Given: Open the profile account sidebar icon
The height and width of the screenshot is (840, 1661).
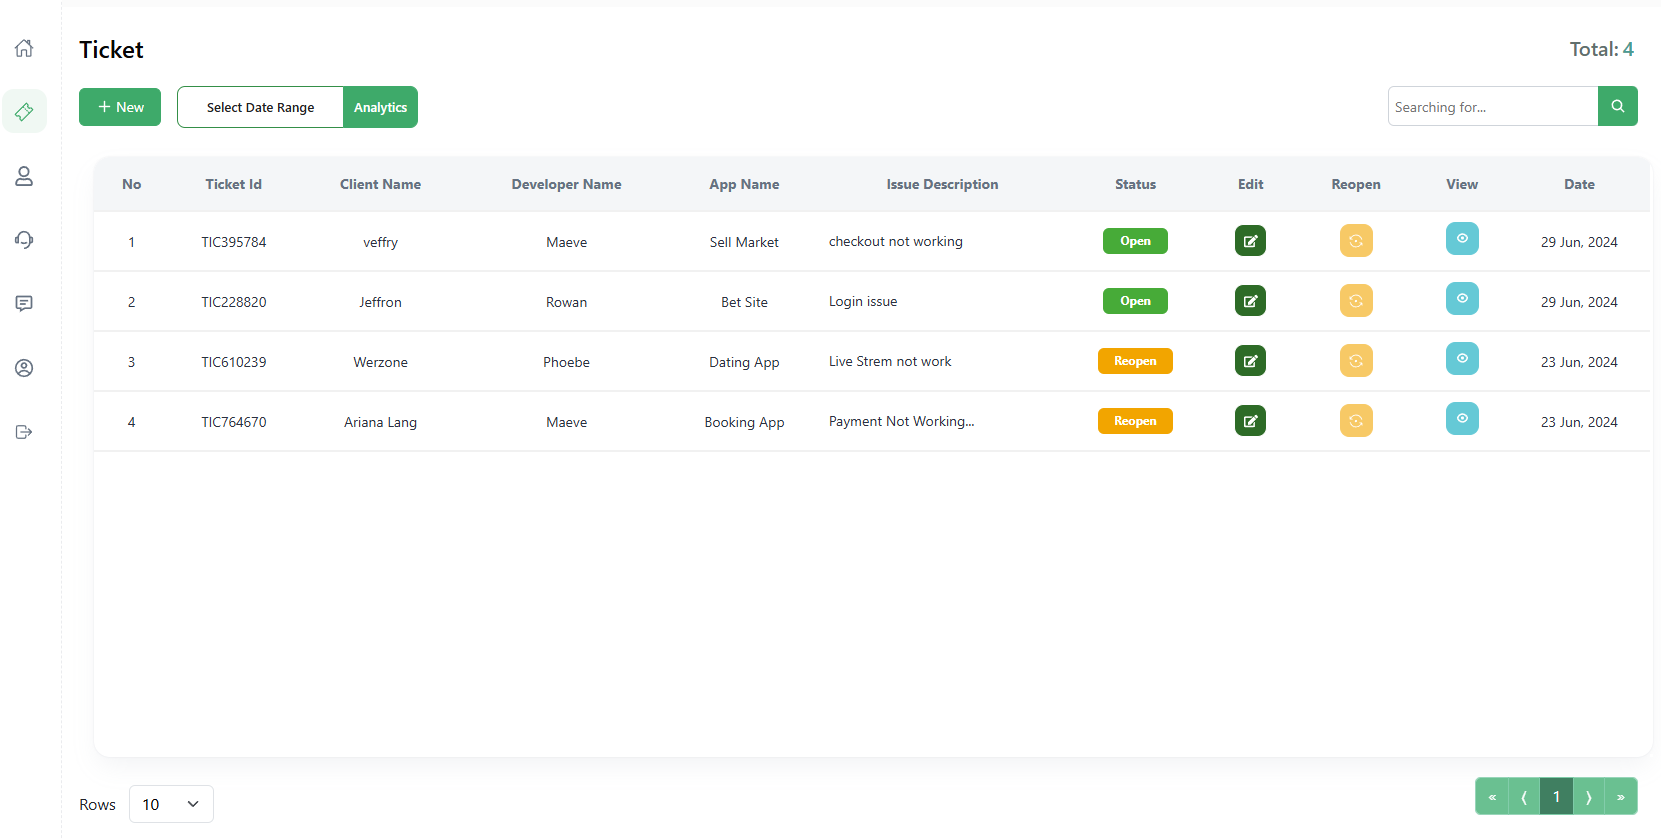Looking at the screenshot, I should [x=24, y=368].
